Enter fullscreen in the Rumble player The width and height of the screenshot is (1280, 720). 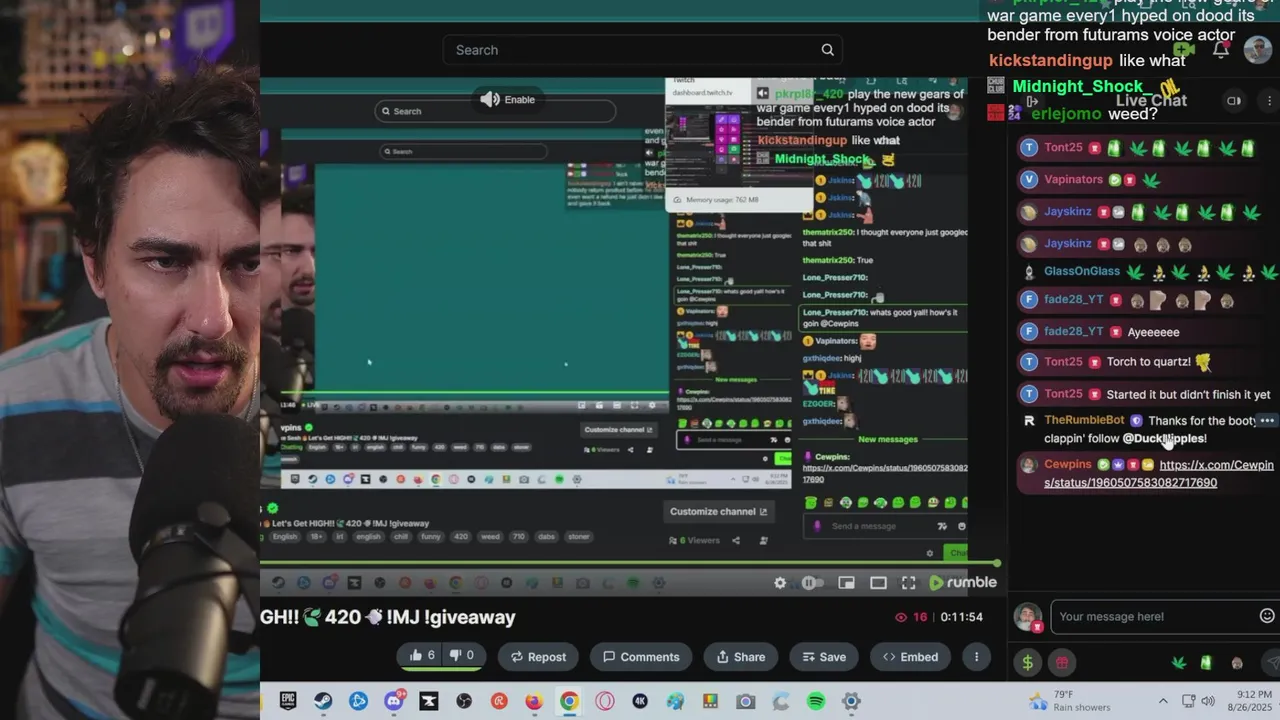(909, 583)
